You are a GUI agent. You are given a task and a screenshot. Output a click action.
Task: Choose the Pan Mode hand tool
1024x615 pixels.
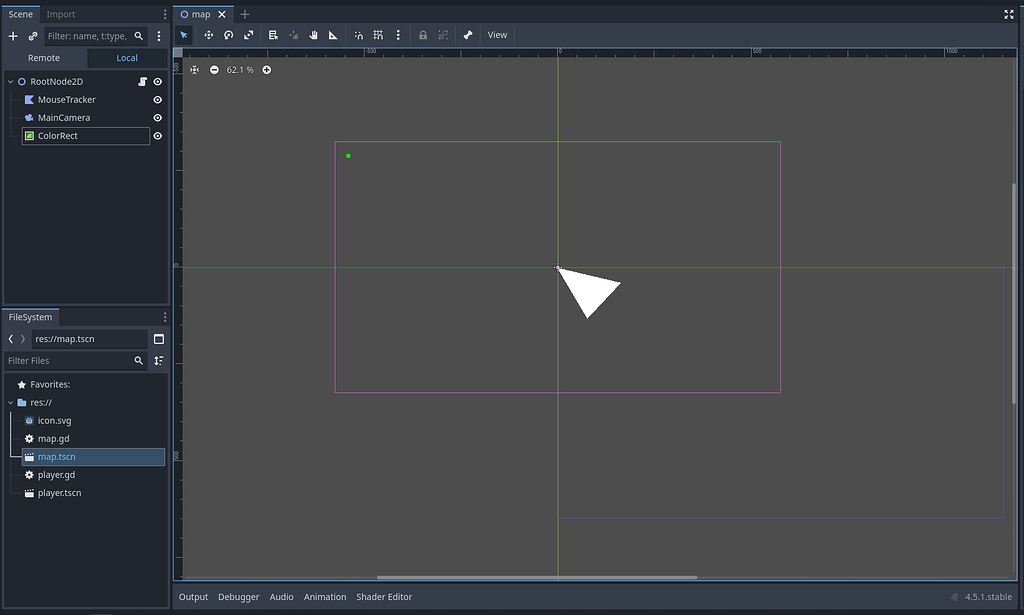[x=313, y=35]
